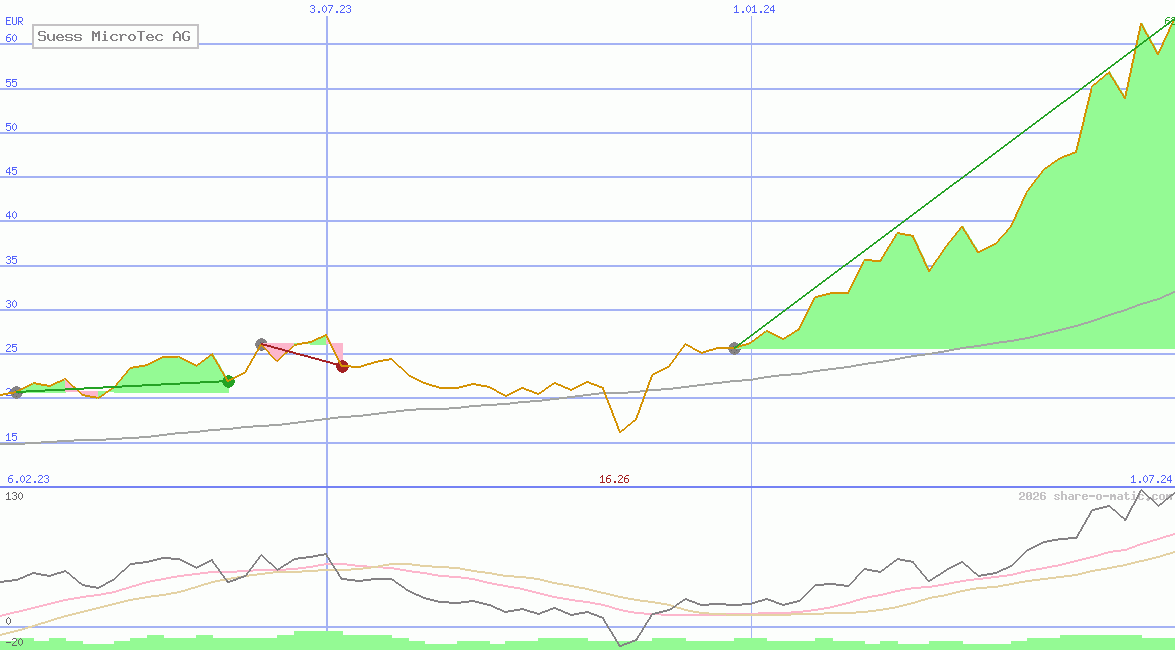
Task: Click the green marker ending the first trend line
Action: [x=228, y=381]
